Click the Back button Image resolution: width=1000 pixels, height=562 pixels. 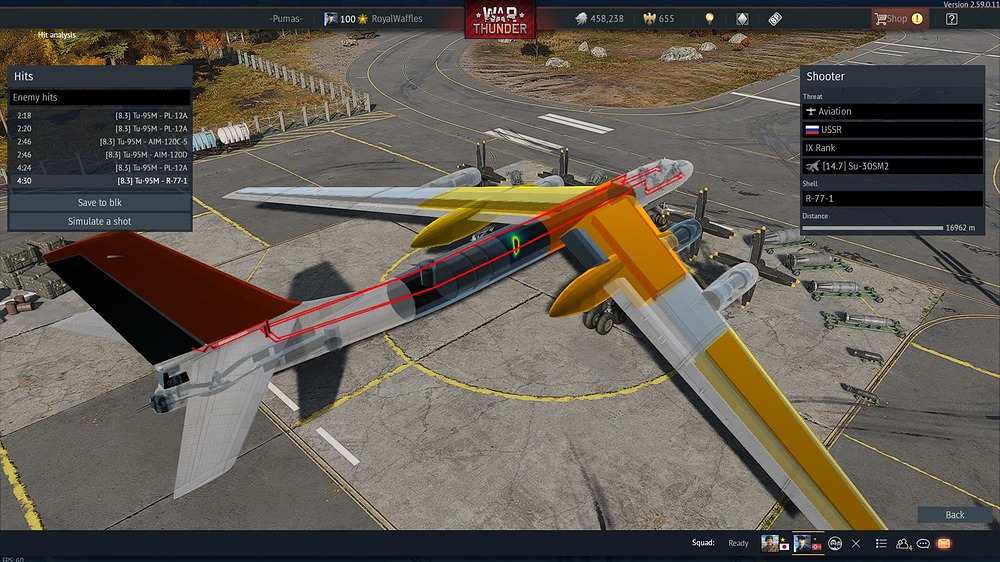955,515
